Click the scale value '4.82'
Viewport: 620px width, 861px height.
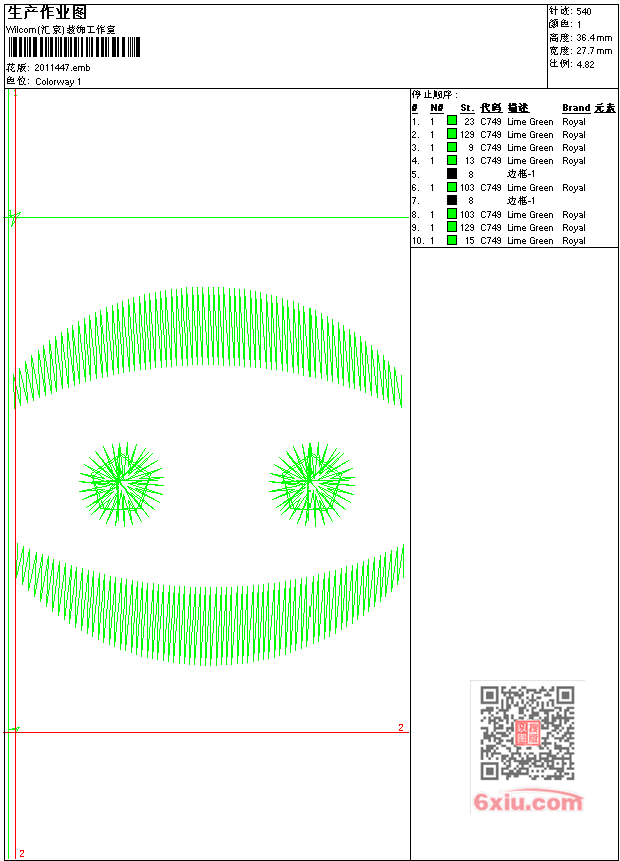click(585, 64)
